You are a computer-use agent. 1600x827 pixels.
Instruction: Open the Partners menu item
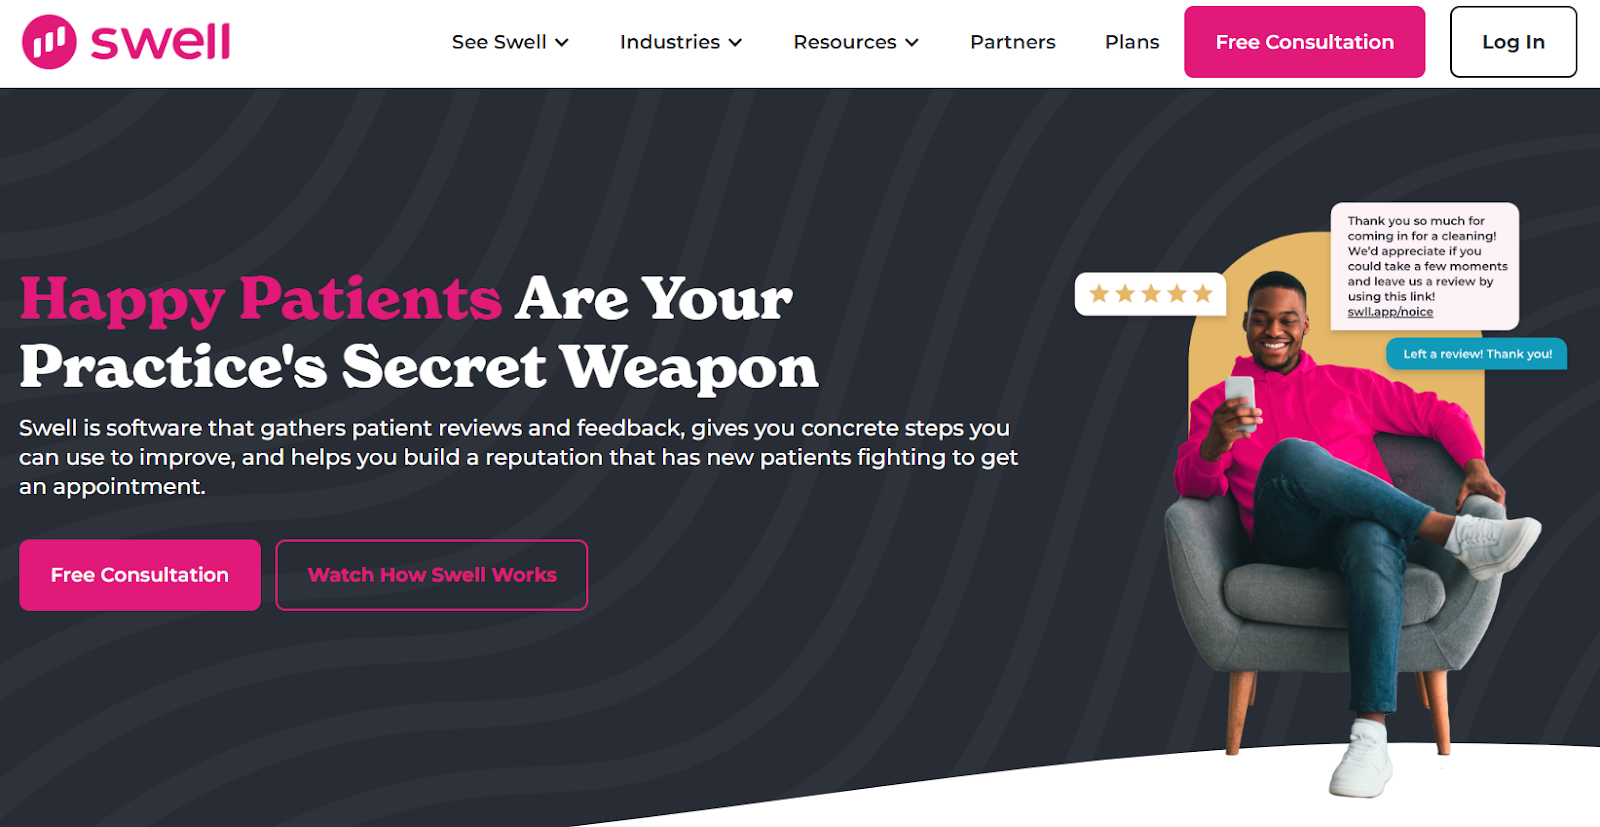(1012, 42)
